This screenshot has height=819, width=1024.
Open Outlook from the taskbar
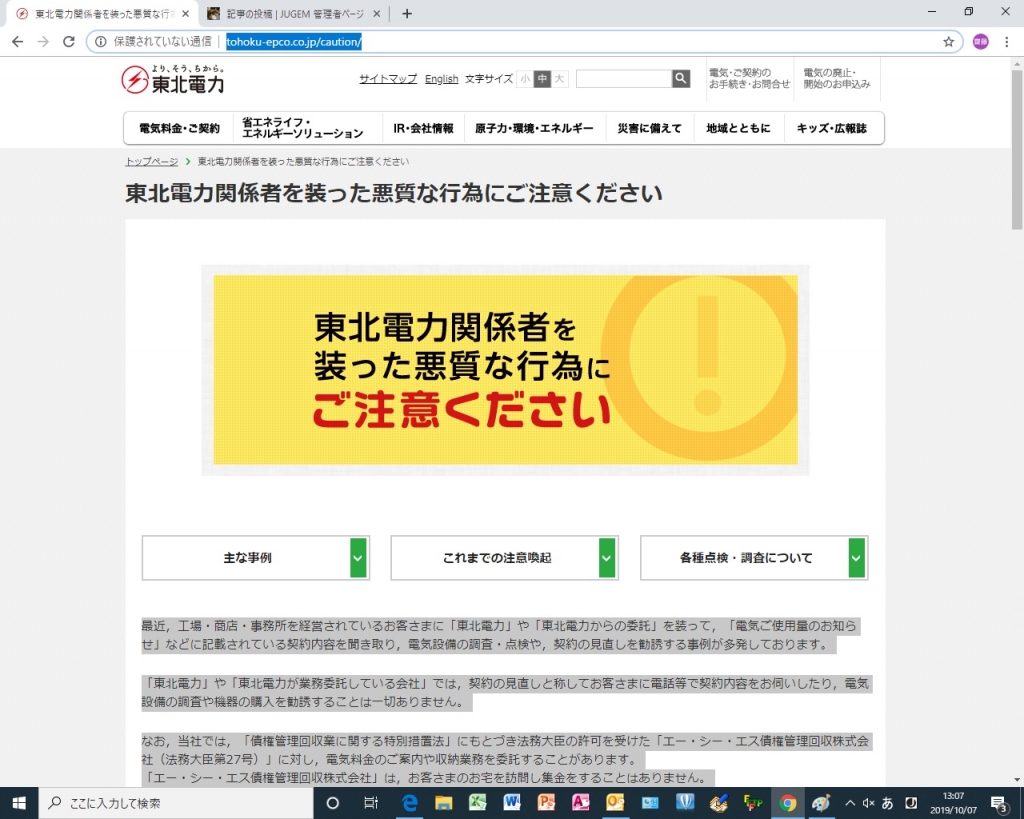pos(615,803)
